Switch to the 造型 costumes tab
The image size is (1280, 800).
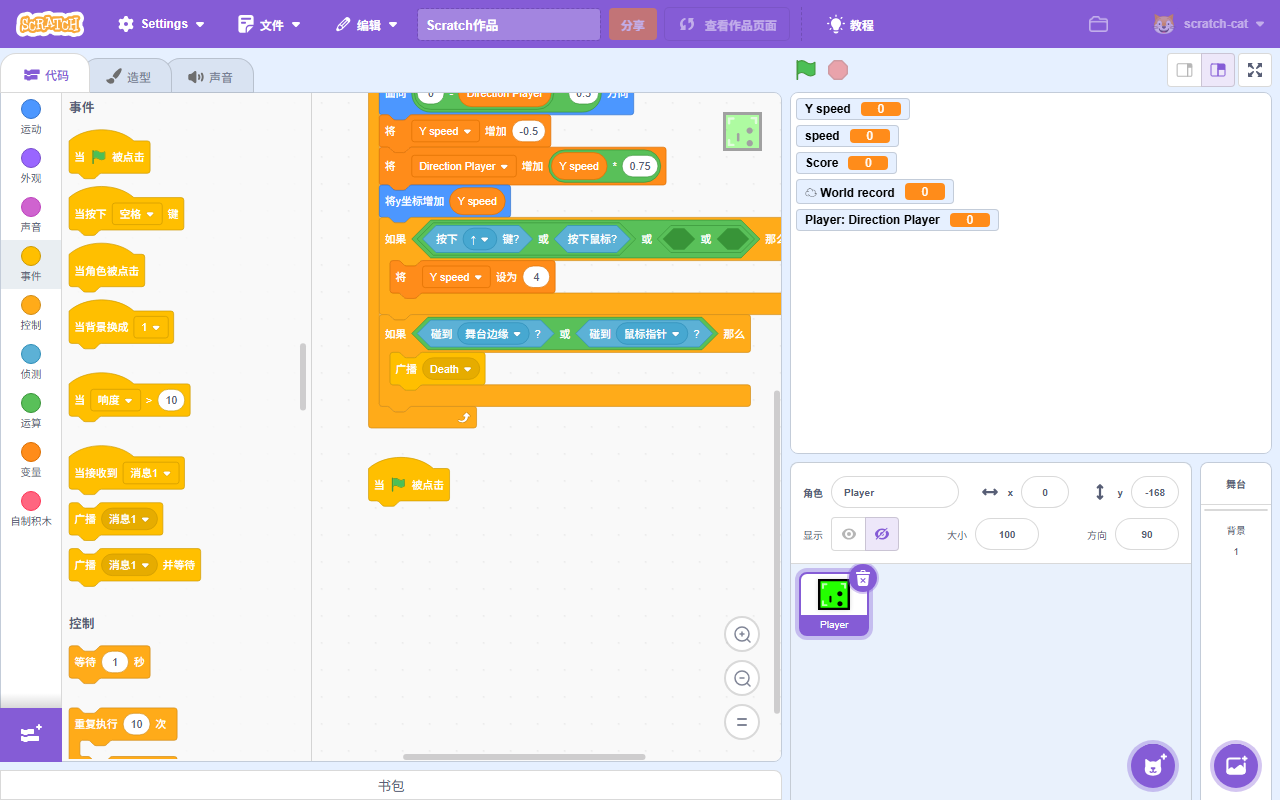[x=129, y=77]
